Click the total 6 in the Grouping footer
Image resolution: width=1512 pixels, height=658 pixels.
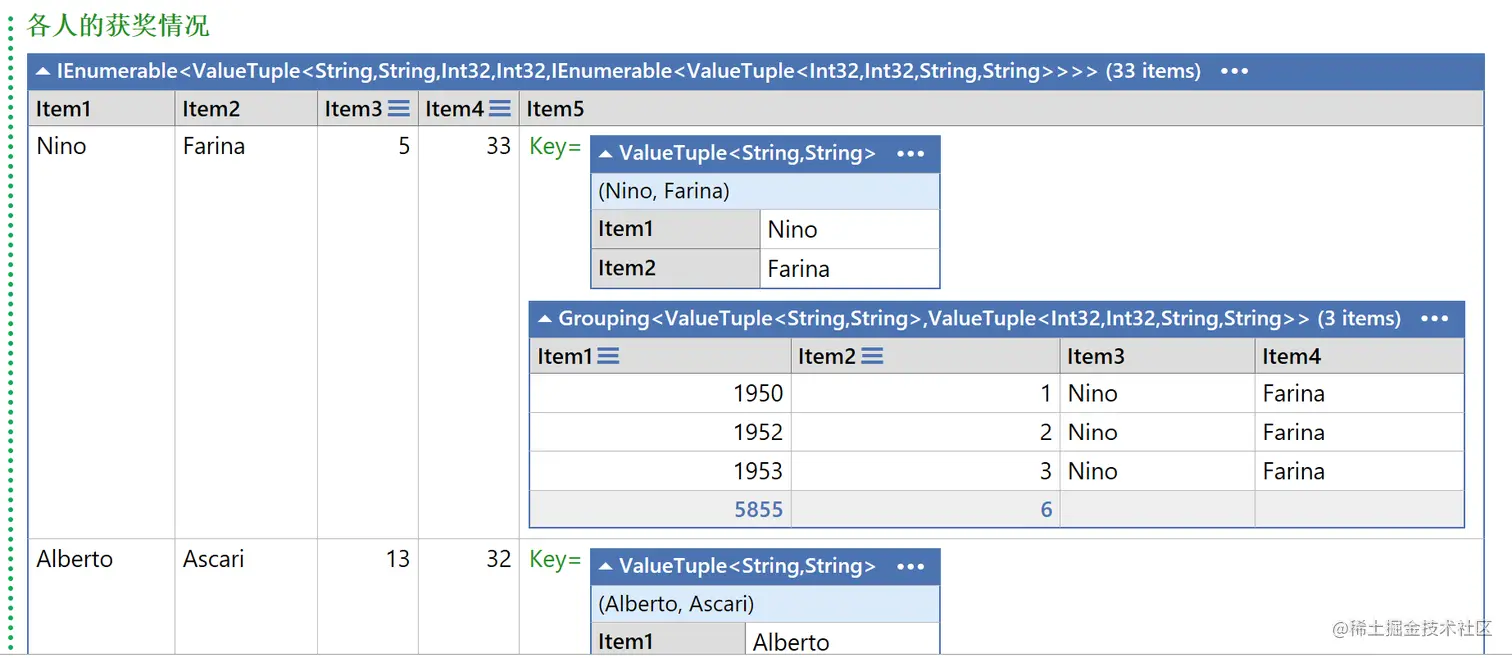[1046, 510]
